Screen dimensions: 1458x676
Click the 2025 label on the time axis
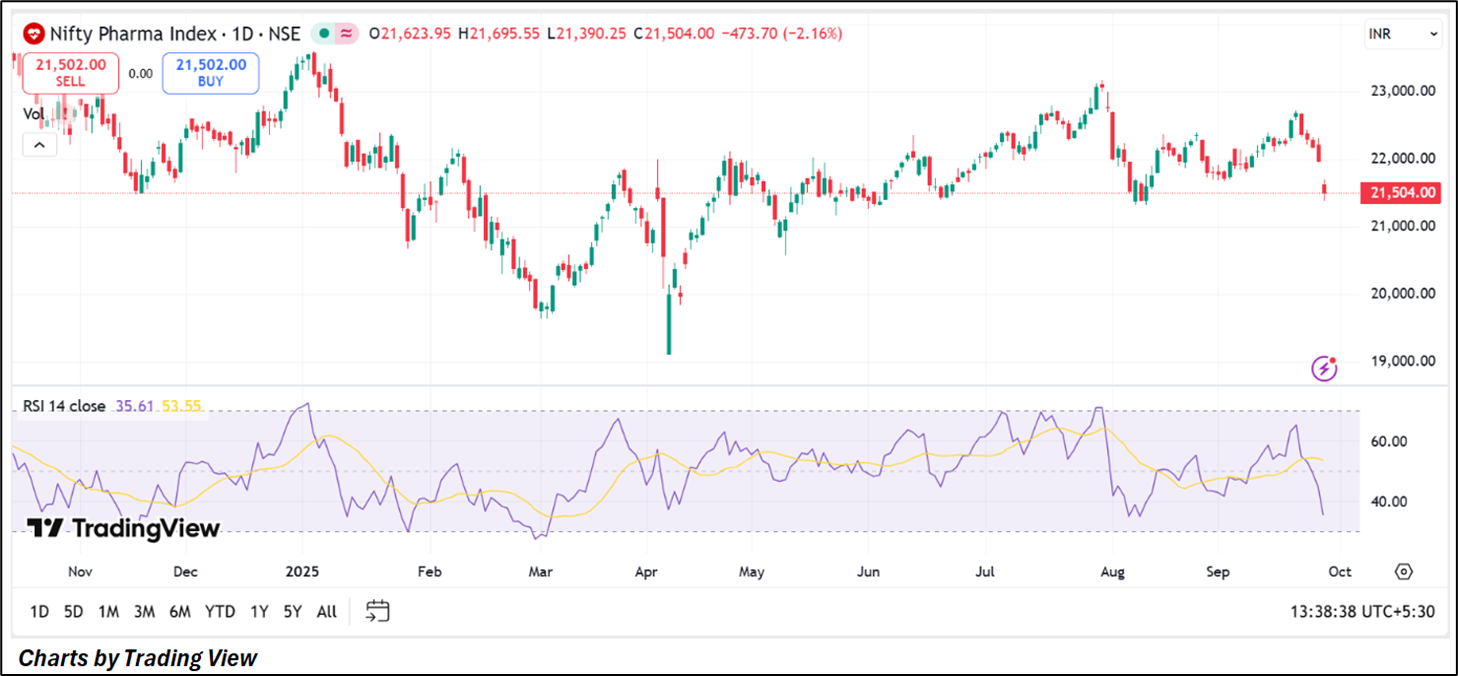[x=301, y=572]
